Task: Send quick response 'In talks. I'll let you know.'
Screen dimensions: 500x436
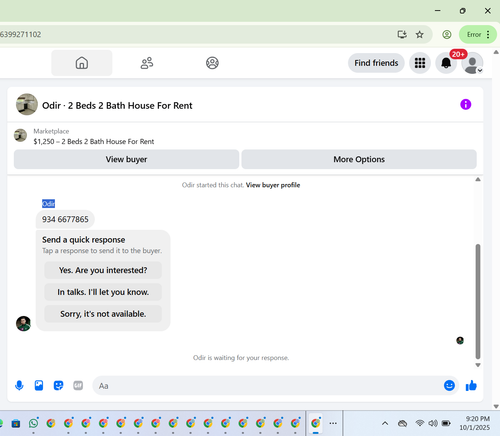Action: coord(103,292)
